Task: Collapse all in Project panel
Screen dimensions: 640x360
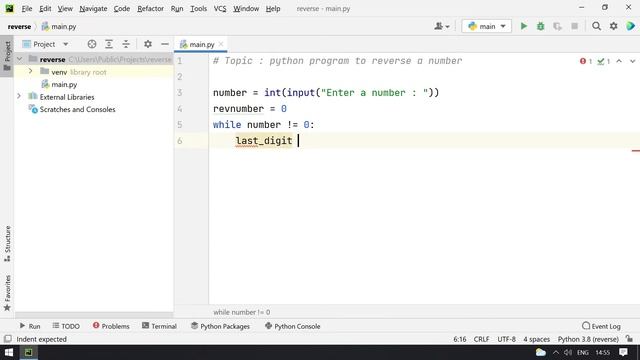Action: [126, 44]
